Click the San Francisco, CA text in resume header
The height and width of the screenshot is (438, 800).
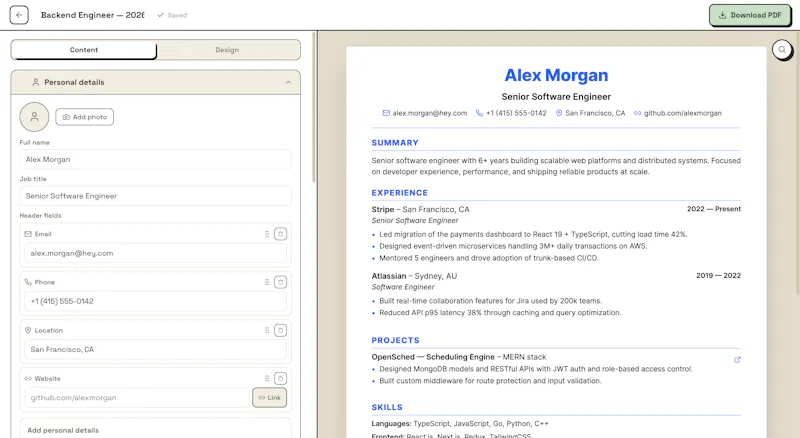[595, 113]
